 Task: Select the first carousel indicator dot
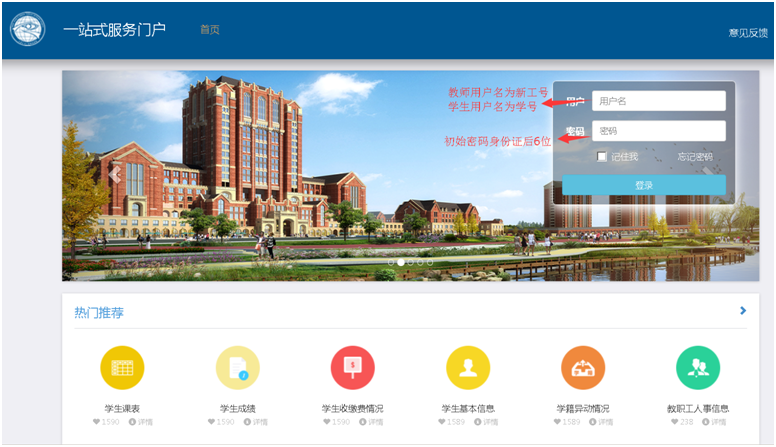click(x=390, y=262)
